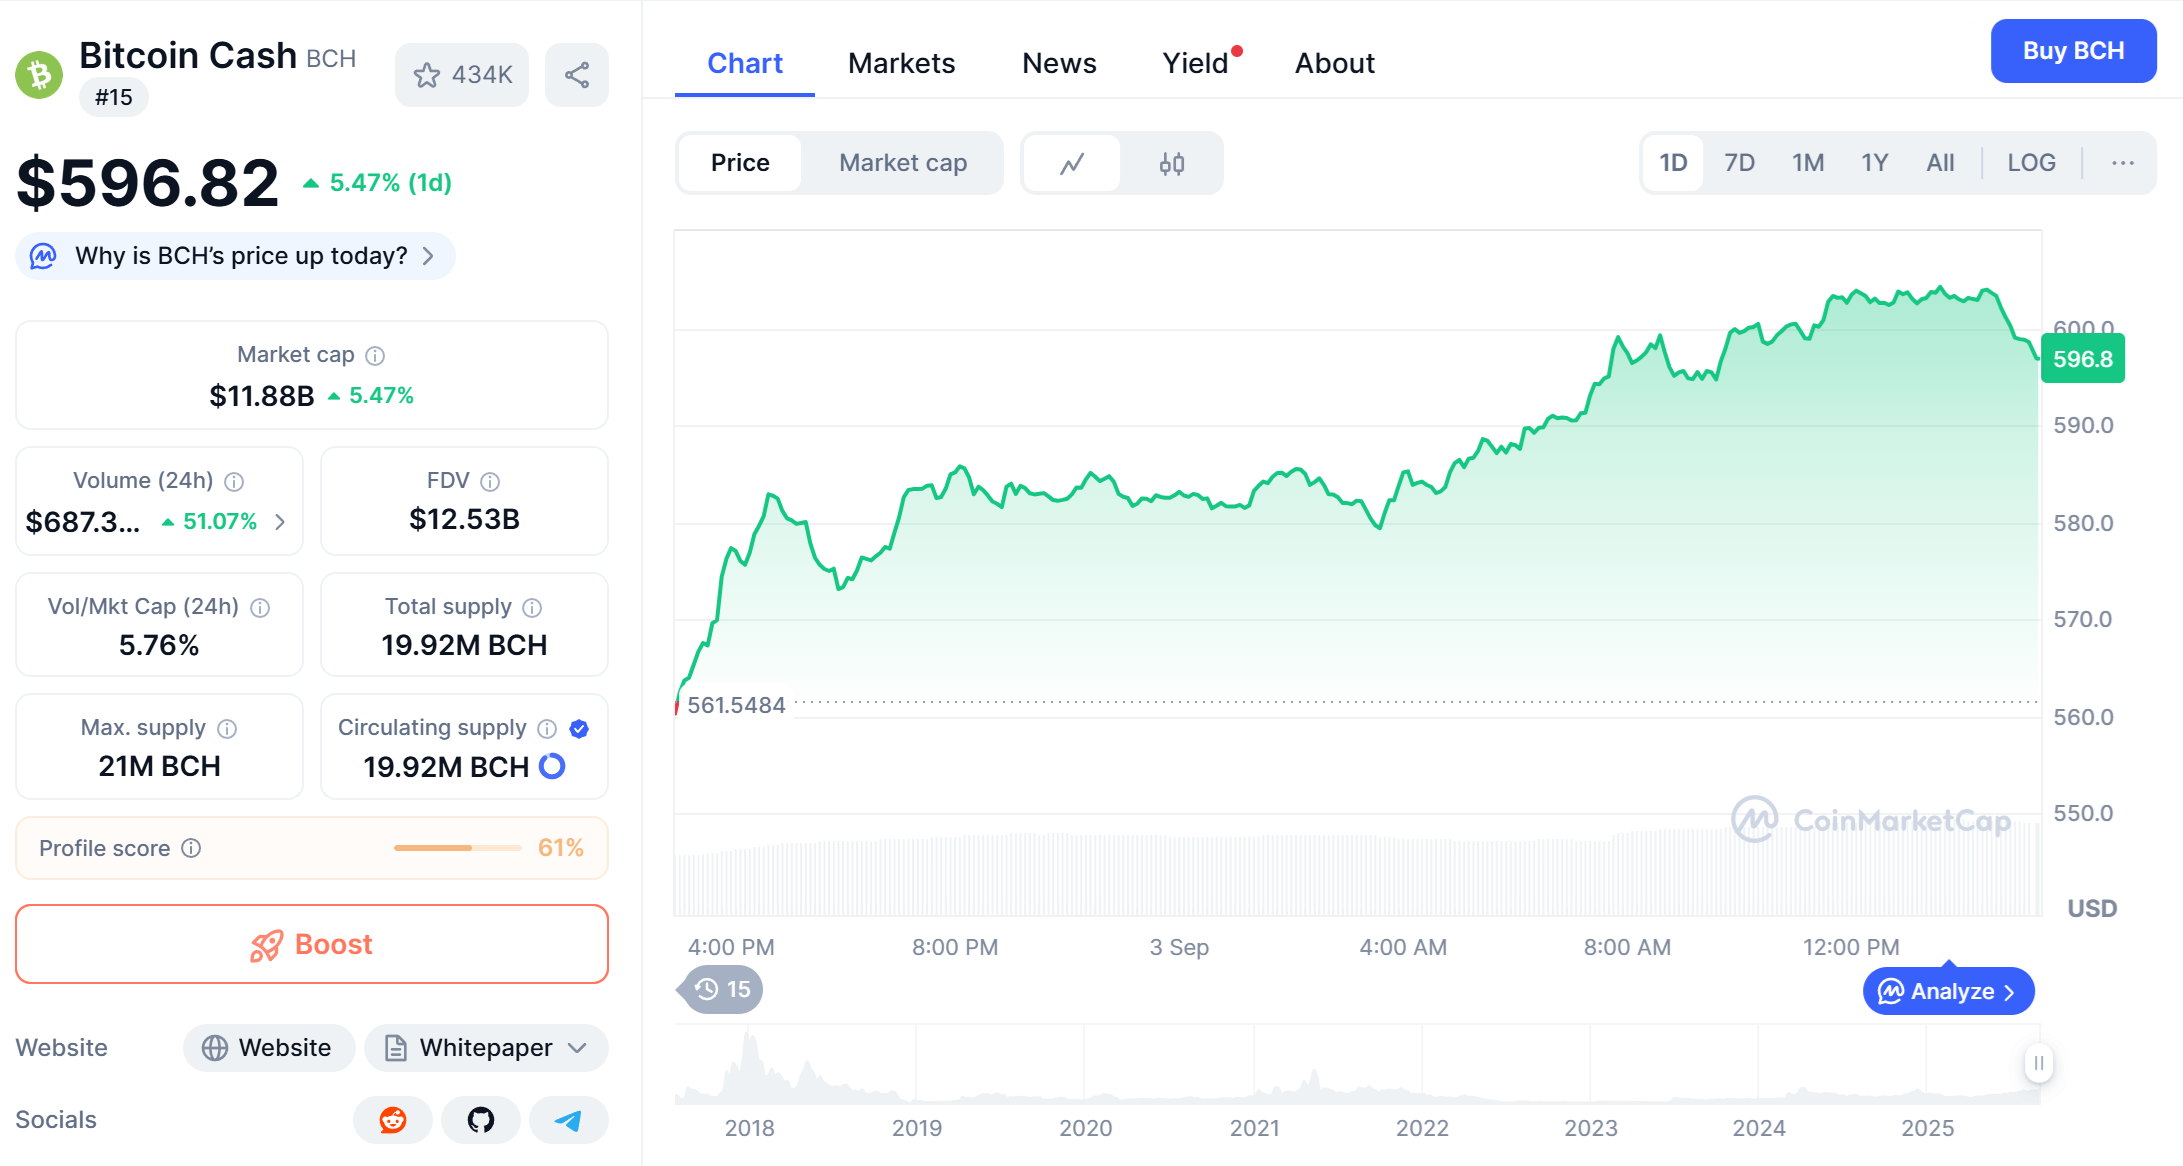Image resolution: width=2183 pixels, height=1166 pixels.
Task: Click the Analyze button
Action: click(x=1948, y=991)
